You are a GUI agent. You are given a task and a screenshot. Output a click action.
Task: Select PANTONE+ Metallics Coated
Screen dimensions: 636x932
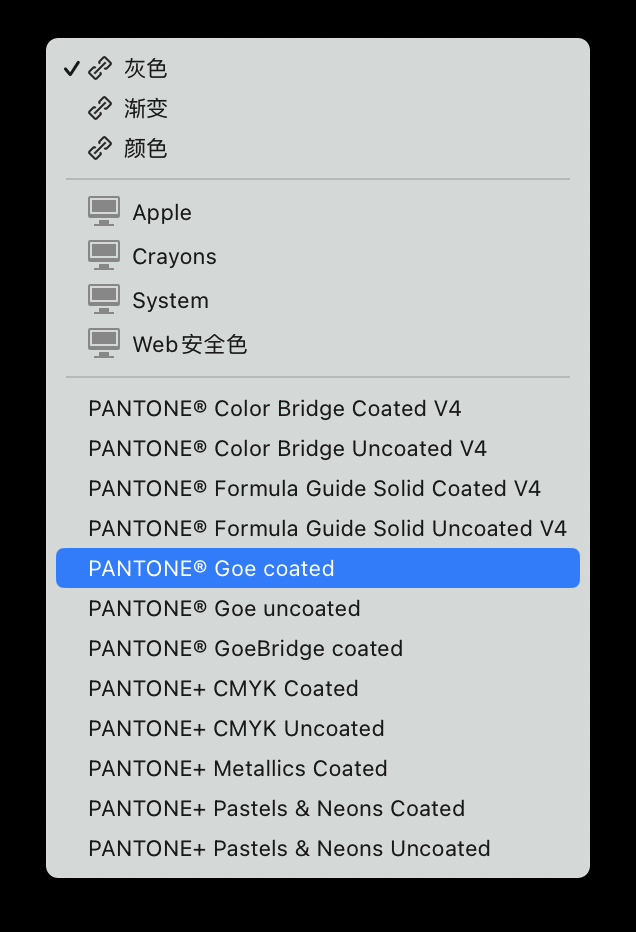(237, 769)
